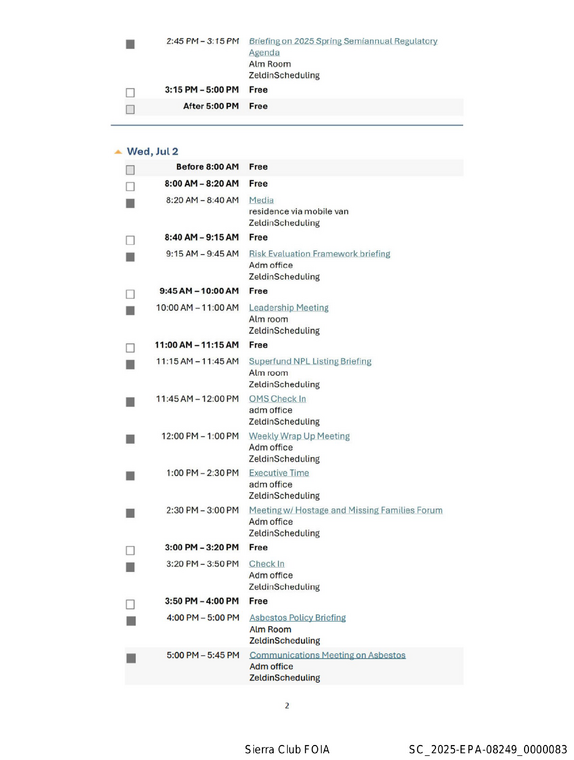Click busy marker for 10:00 AM Leadership Meeting
The height and width of the screenshot is (760, 574).
tap(130, 311)
